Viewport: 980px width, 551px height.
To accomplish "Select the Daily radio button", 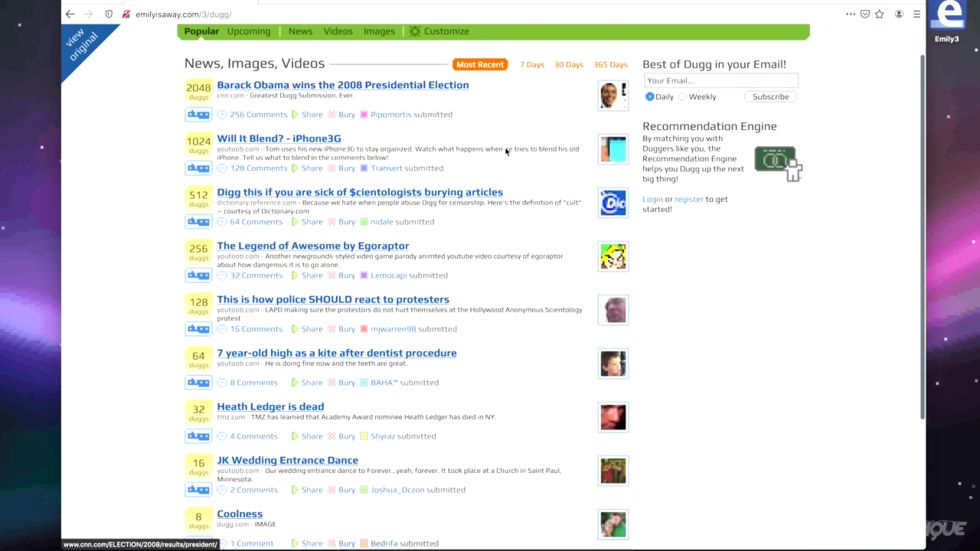I will click(650, 97).
